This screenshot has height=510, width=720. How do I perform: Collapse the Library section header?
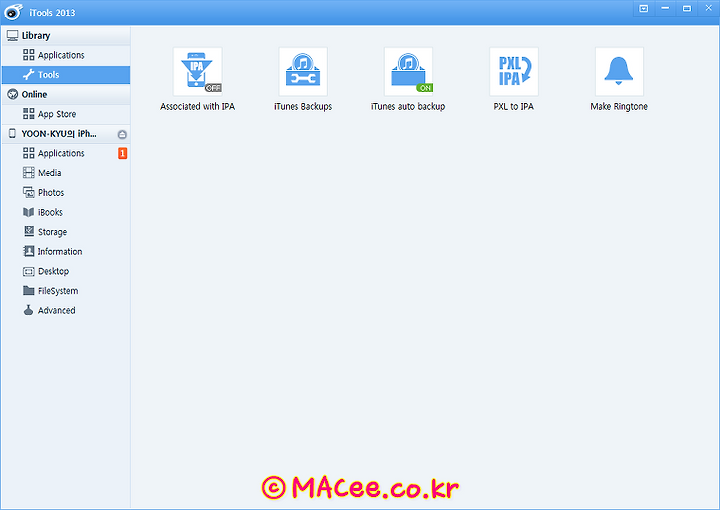pos(66,35)
